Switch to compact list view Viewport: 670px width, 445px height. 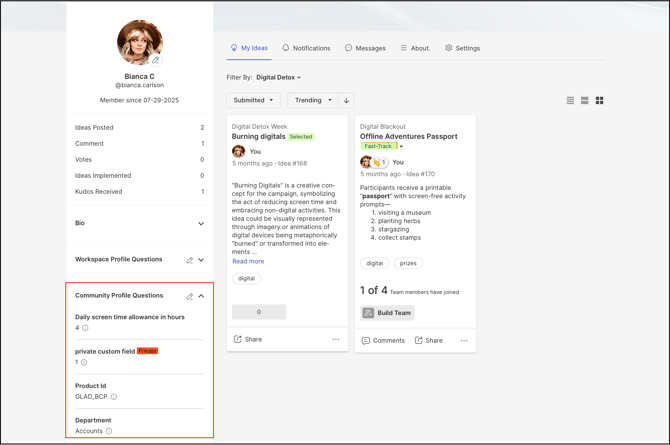tap(570, 101)
